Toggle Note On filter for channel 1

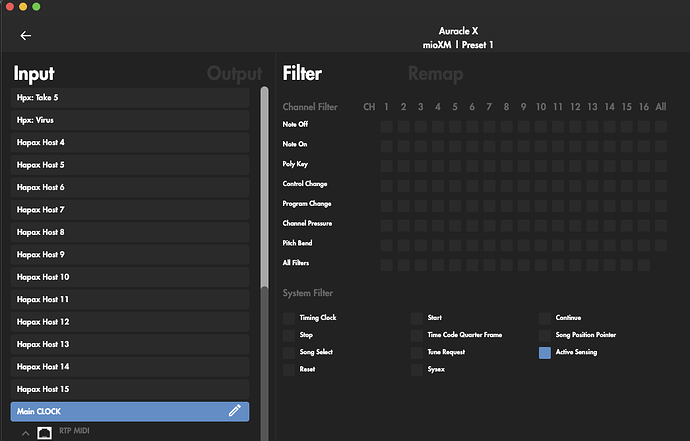pyautogui.click(x=386, y=145)
